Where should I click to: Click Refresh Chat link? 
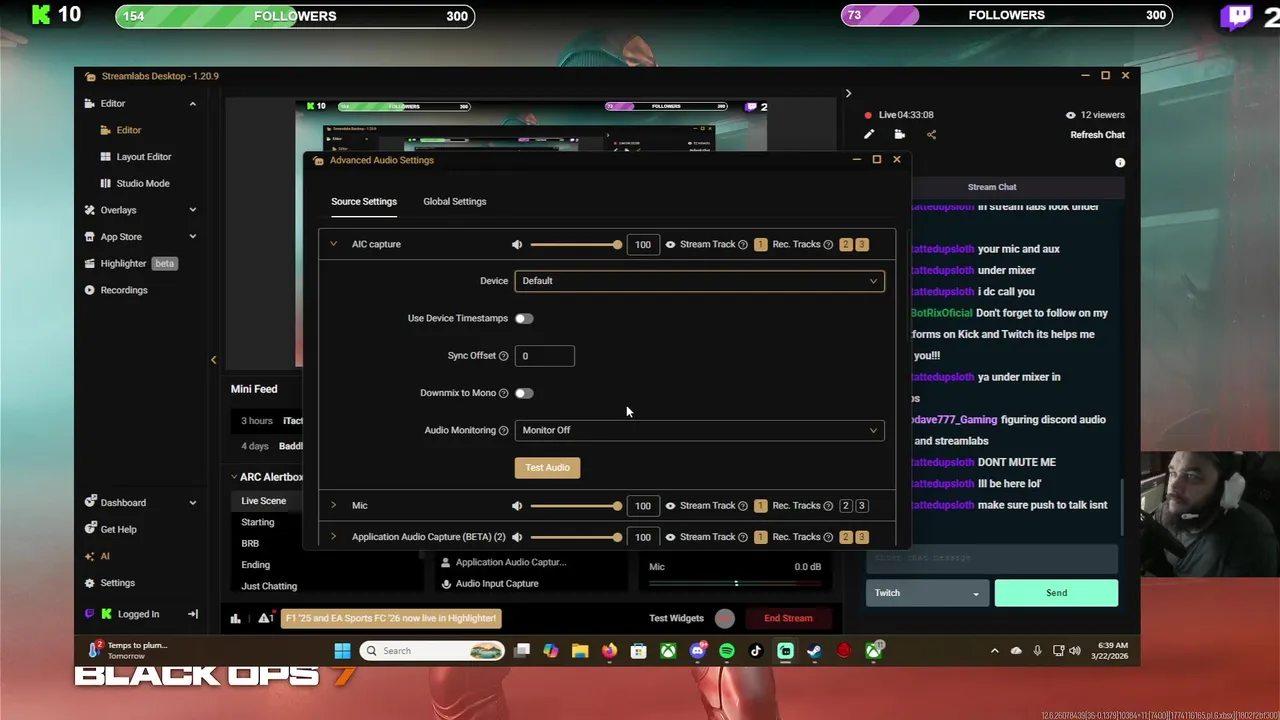[x=1097, y=135]
